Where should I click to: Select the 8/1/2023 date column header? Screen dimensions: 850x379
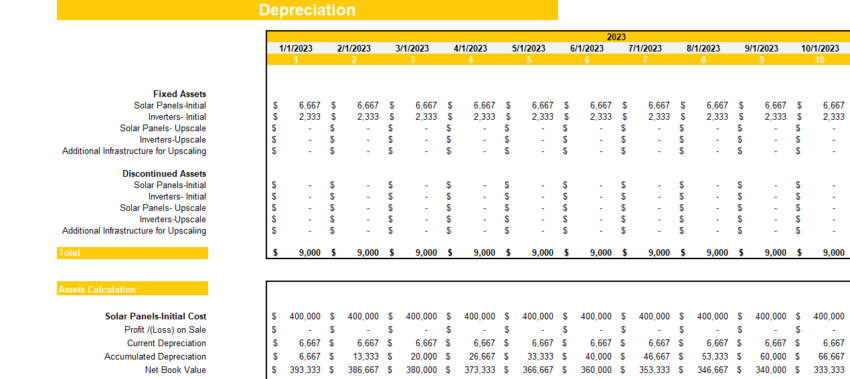click(703, 49)
